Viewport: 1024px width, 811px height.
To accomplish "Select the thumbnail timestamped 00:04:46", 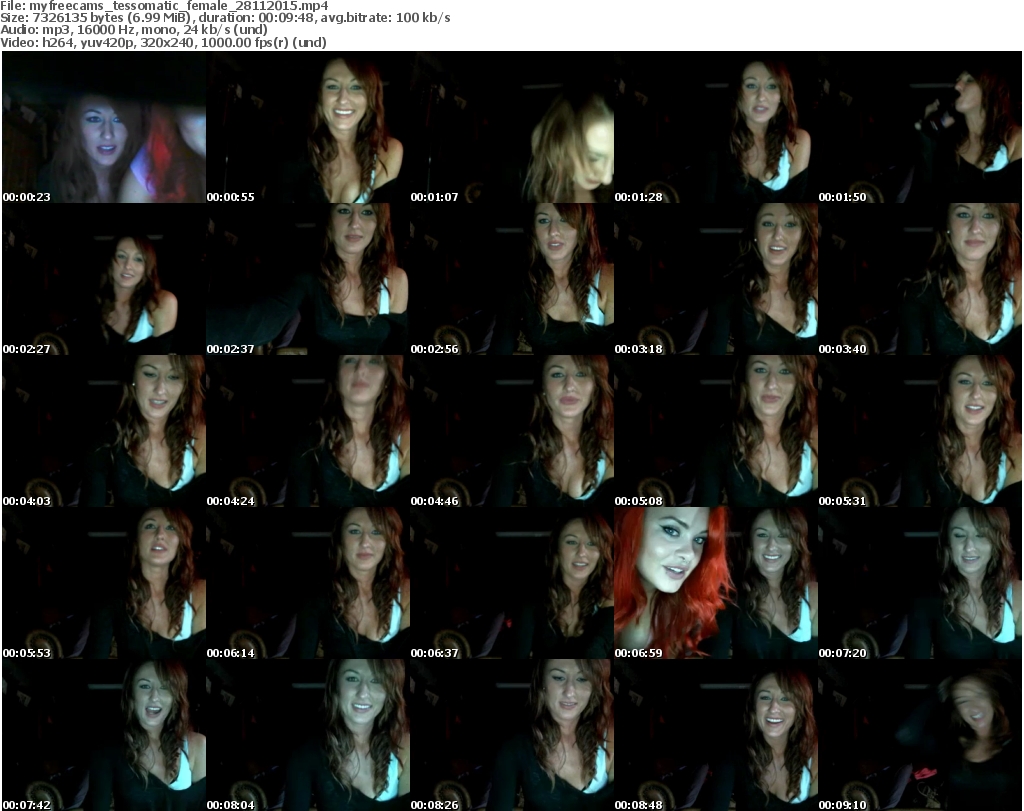I will [x=512, y=431].
